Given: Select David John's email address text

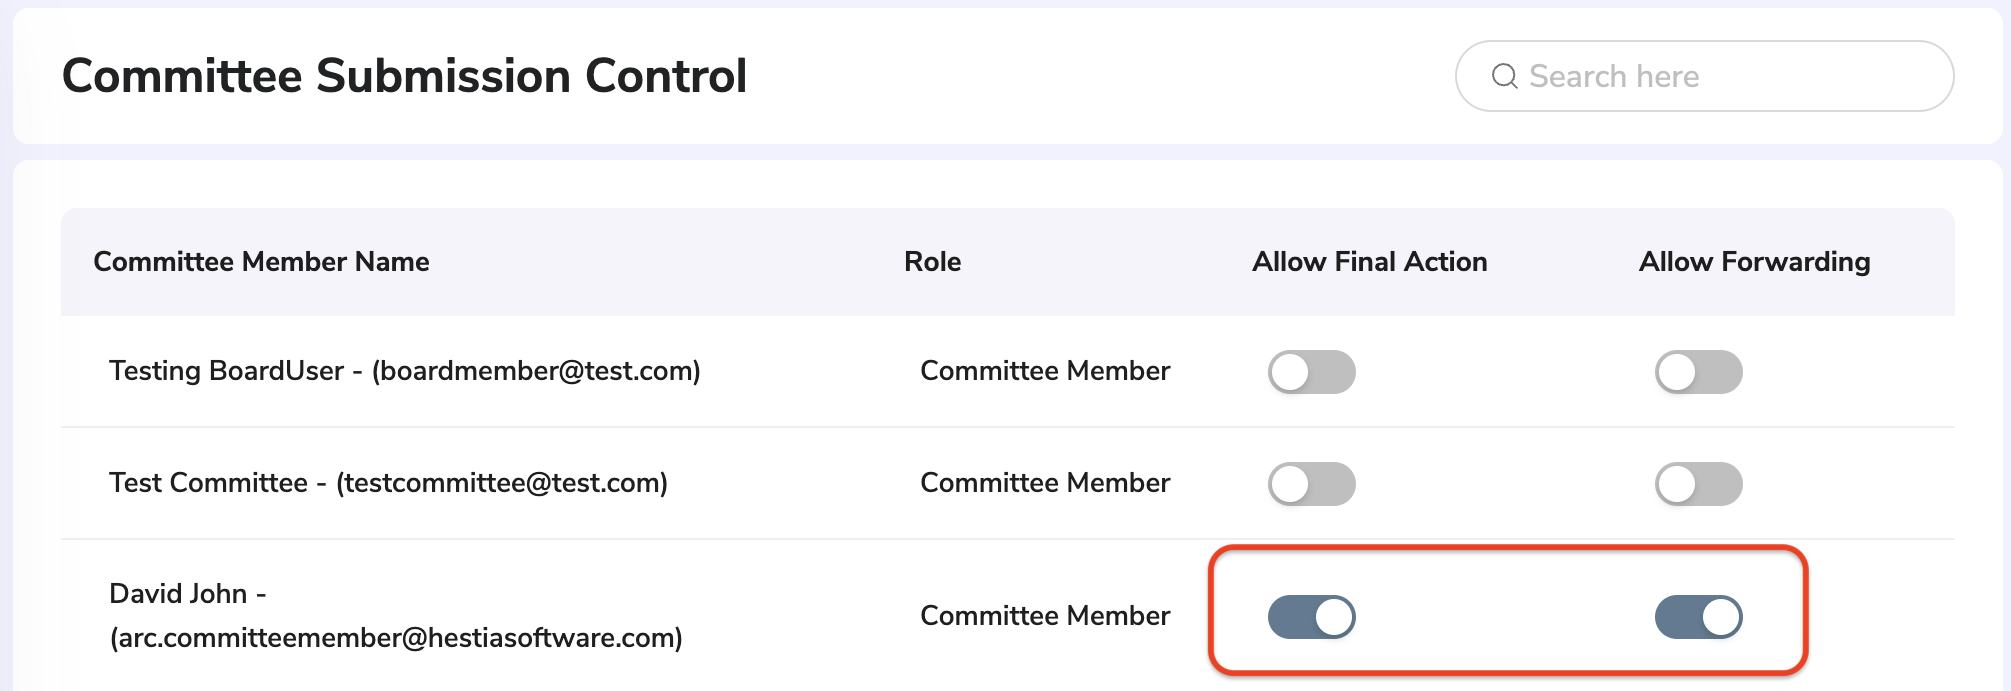Looking at the screenshot, I should click(x=396, y=638).
